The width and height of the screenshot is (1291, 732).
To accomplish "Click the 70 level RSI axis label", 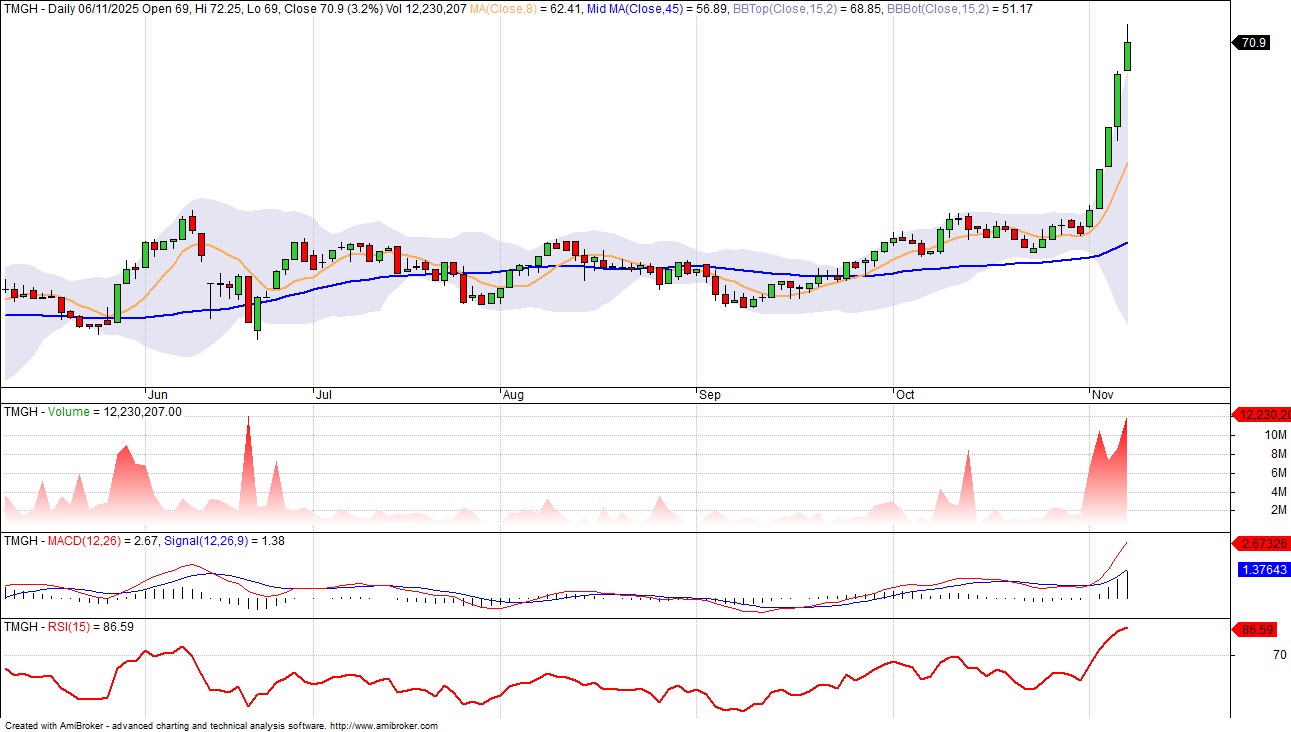I will click(x=1250, y=656).
